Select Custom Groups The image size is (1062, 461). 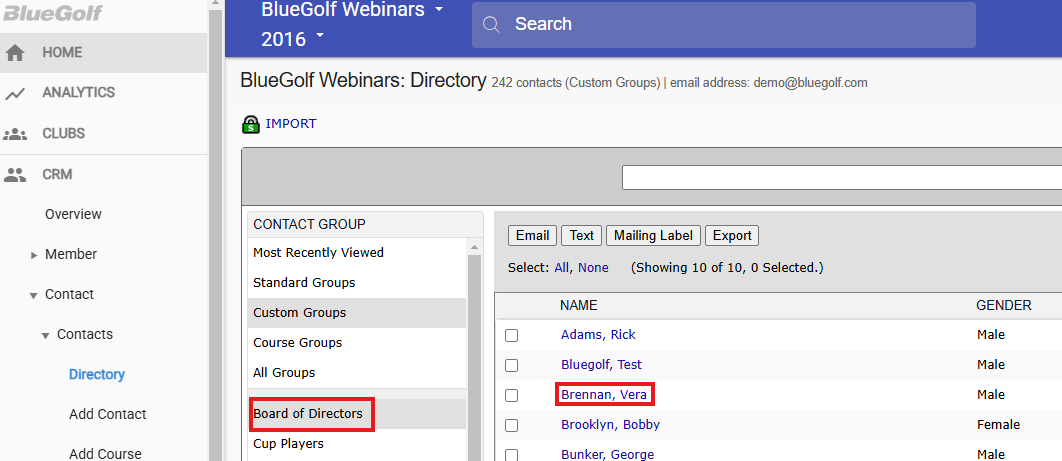point(357,313)
